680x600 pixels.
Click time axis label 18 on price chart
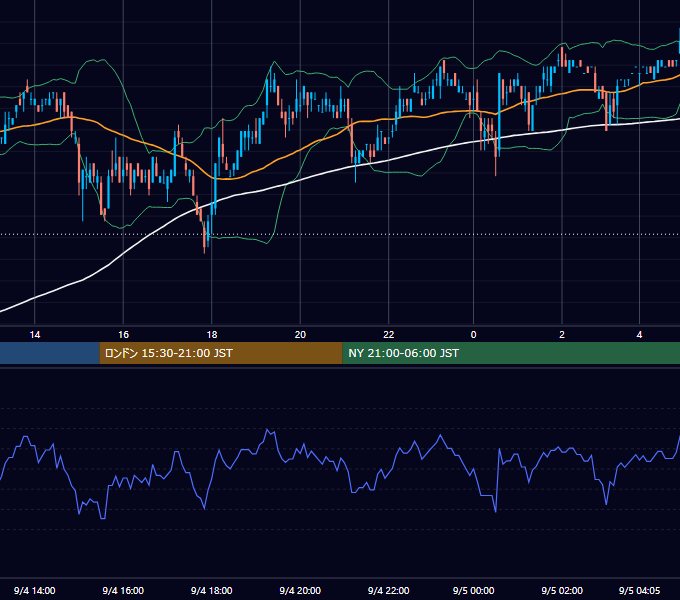tap(212, 335)
